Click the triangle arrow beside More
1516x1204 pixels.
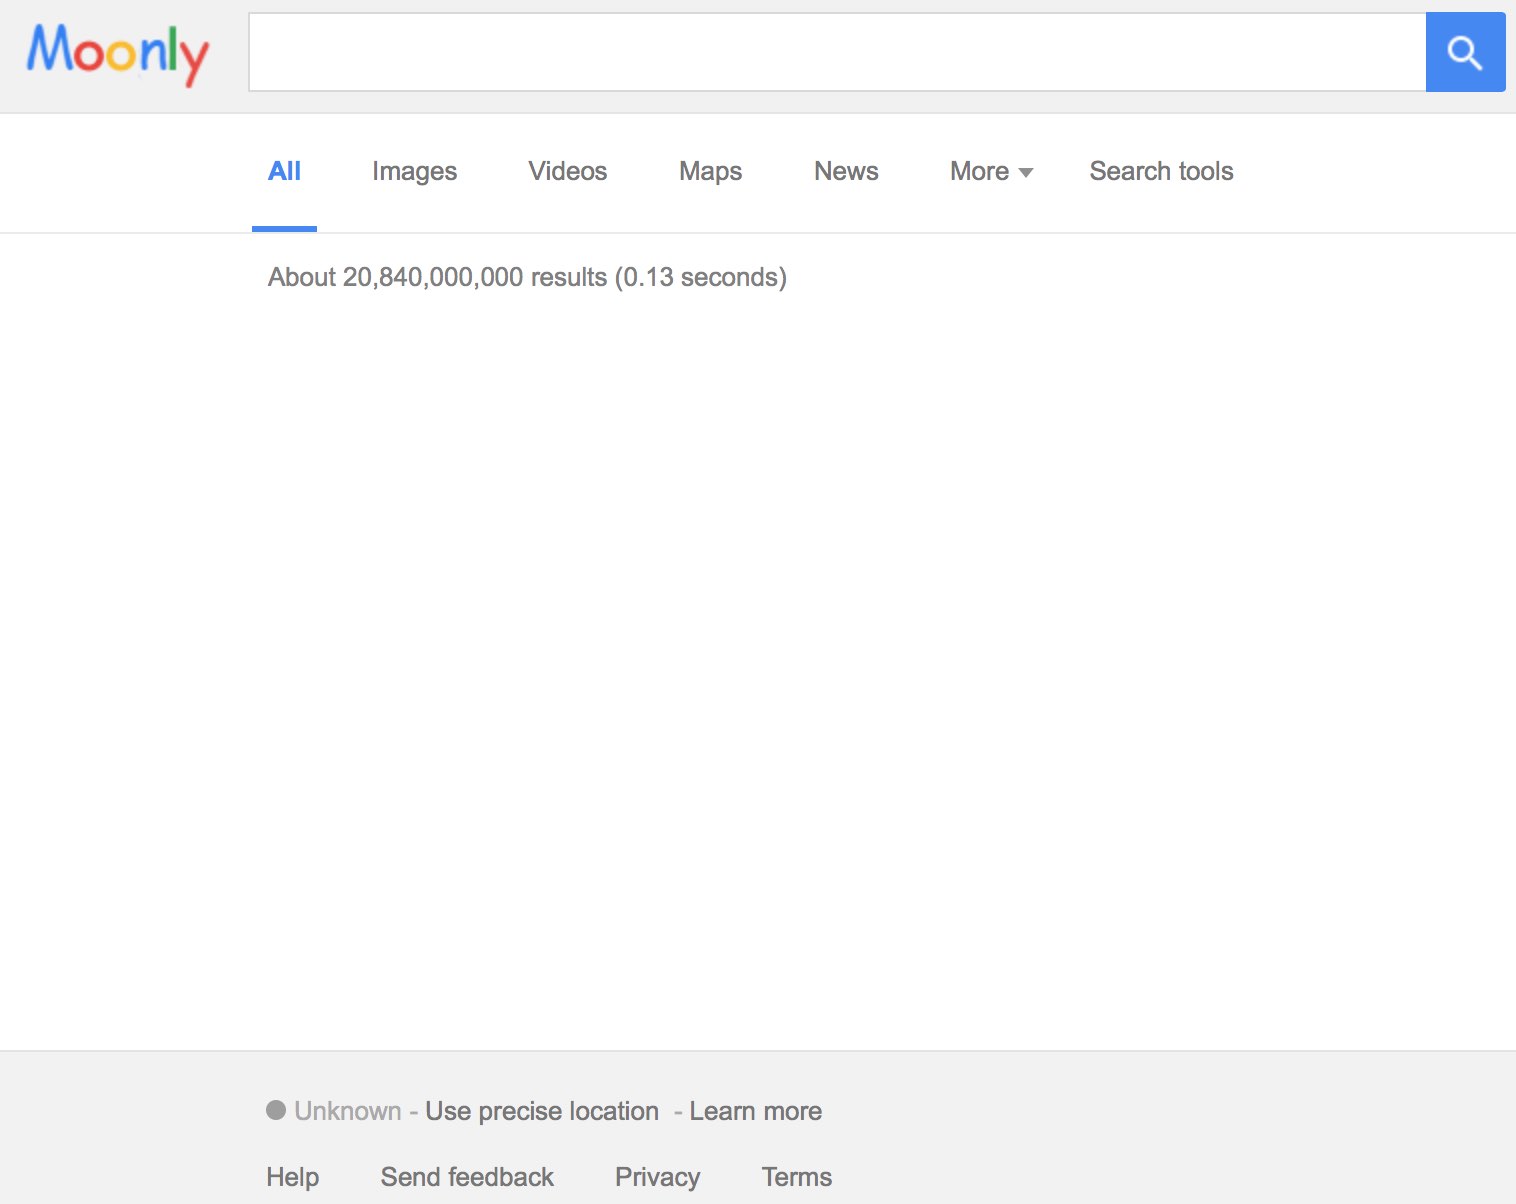[x=1025, y=173]
